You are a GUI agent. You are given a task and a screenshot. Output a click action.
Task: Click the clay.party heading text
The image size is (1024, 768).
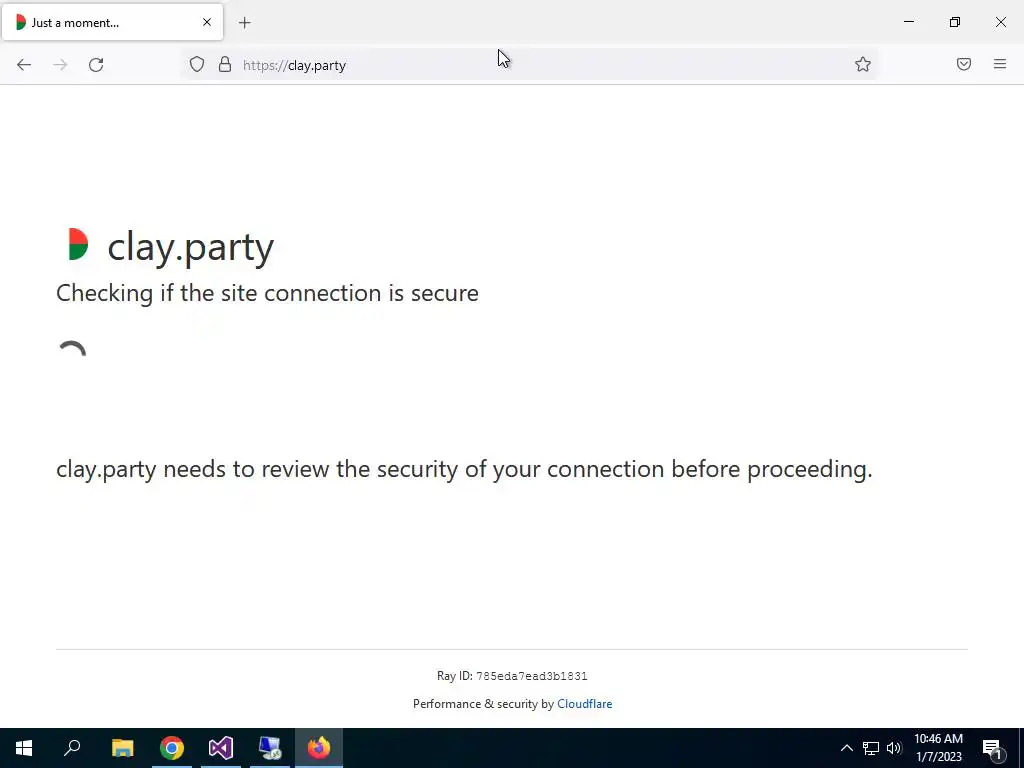coord(191,248)
